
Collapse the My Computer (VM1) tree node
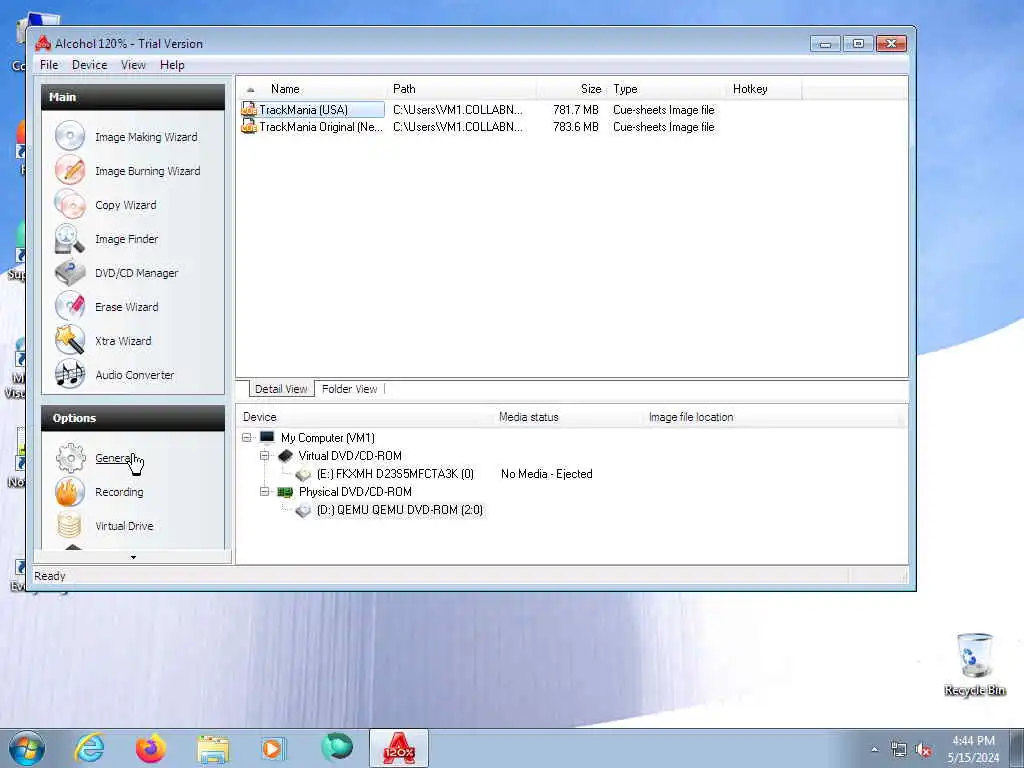[247, 438]
